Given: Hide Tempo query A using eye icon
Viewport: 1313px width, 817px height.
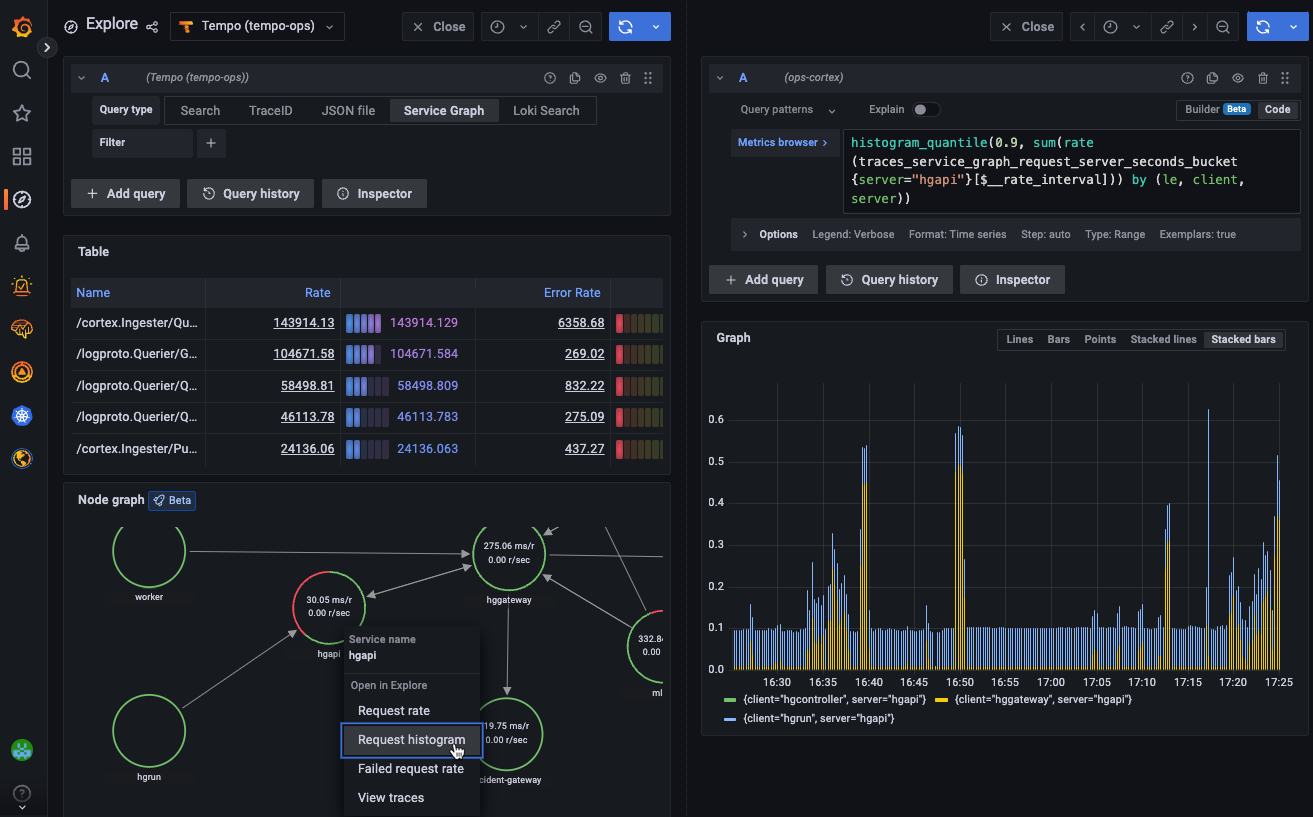Looking at the screenshot, I should tap(600, 78).
